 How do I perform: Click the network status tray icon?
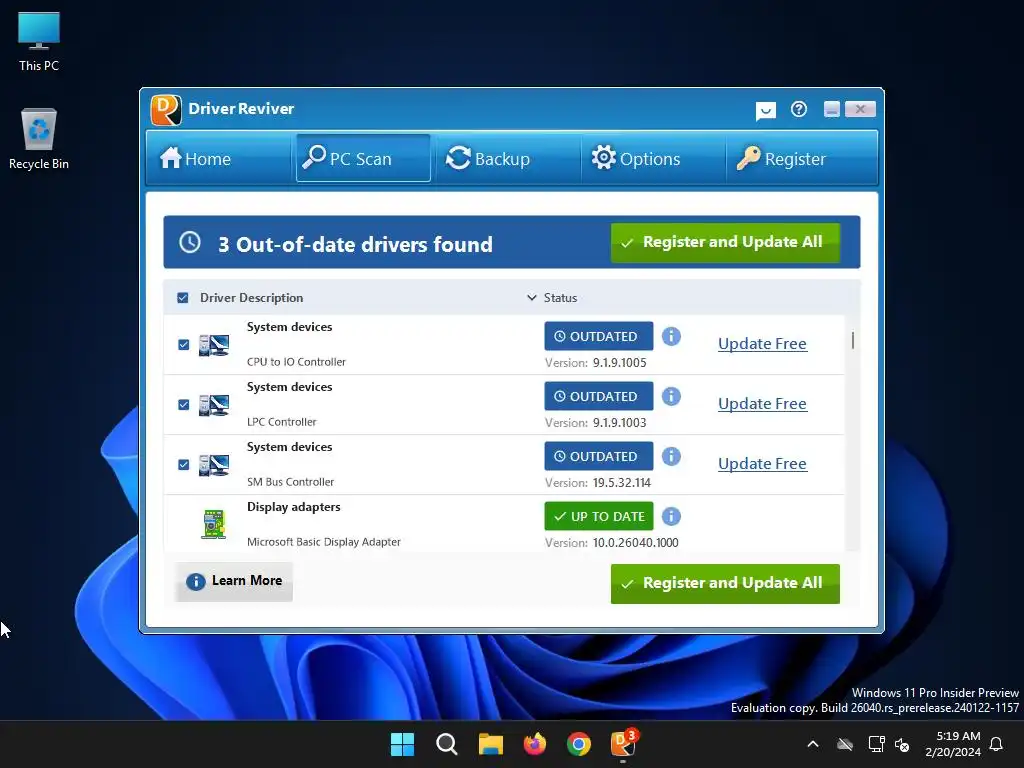[x=876, y=744]
